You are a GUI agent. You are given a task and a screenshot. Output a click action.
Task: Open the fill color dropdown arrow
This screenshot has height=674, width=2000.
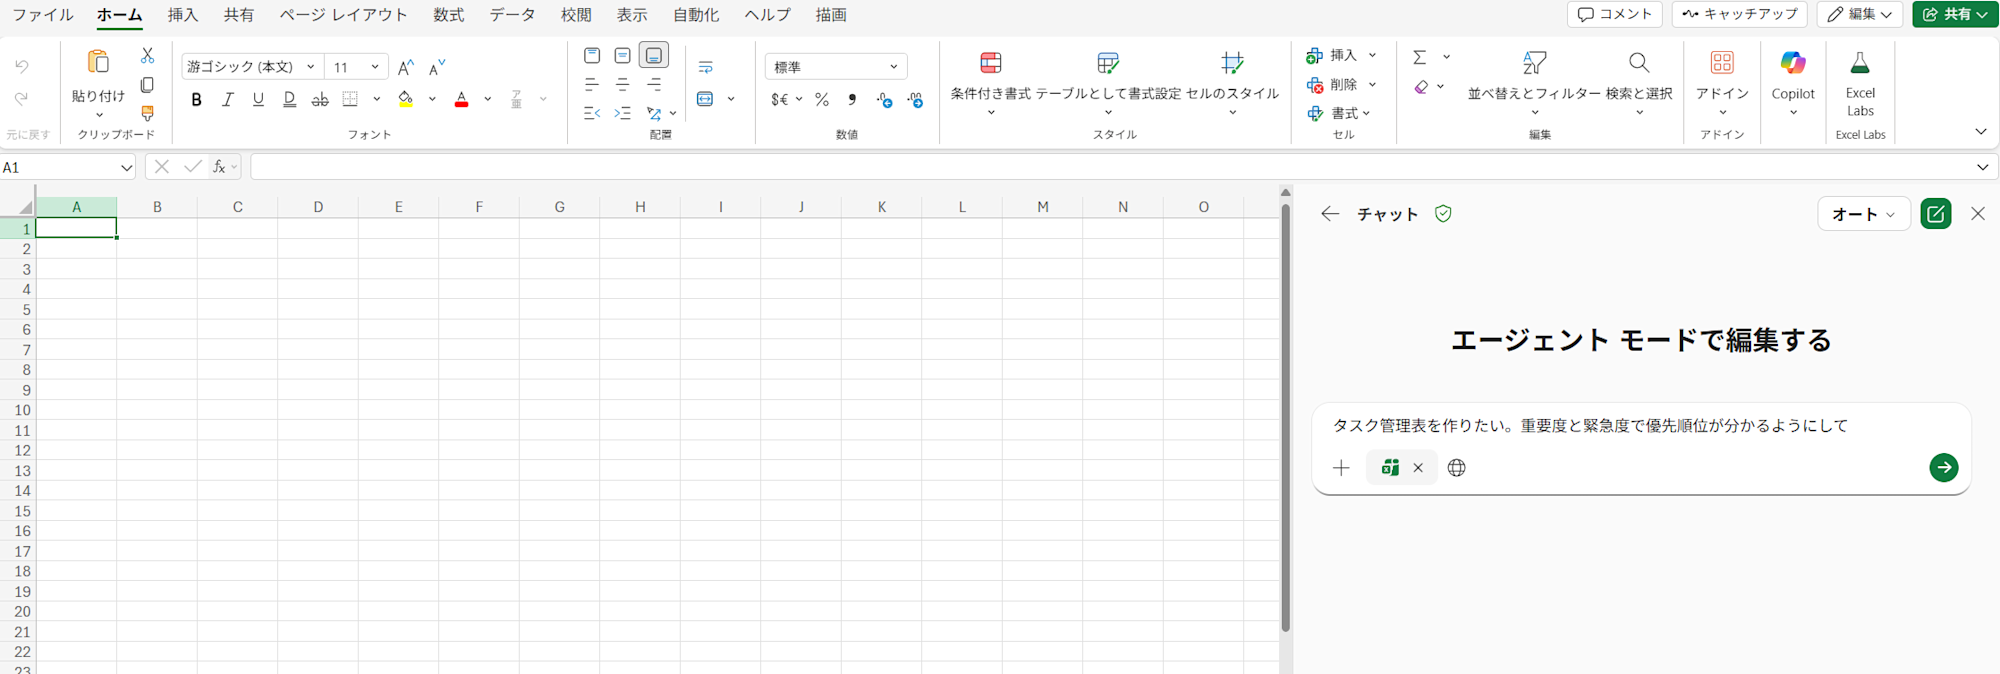432,99
